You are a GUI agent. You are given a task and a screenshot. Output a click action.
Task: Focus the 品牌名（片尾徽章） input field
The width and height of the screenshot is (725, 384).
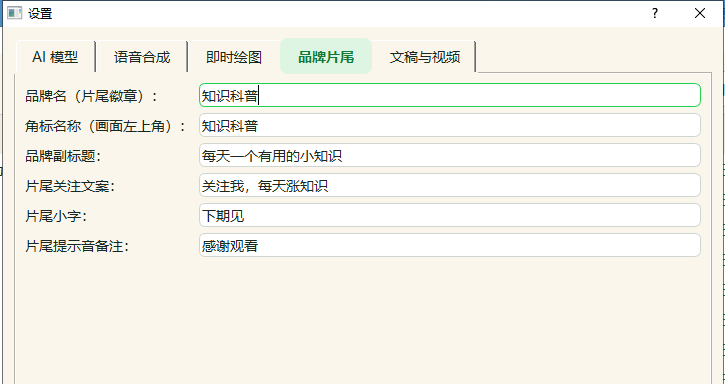pos(450,95)
